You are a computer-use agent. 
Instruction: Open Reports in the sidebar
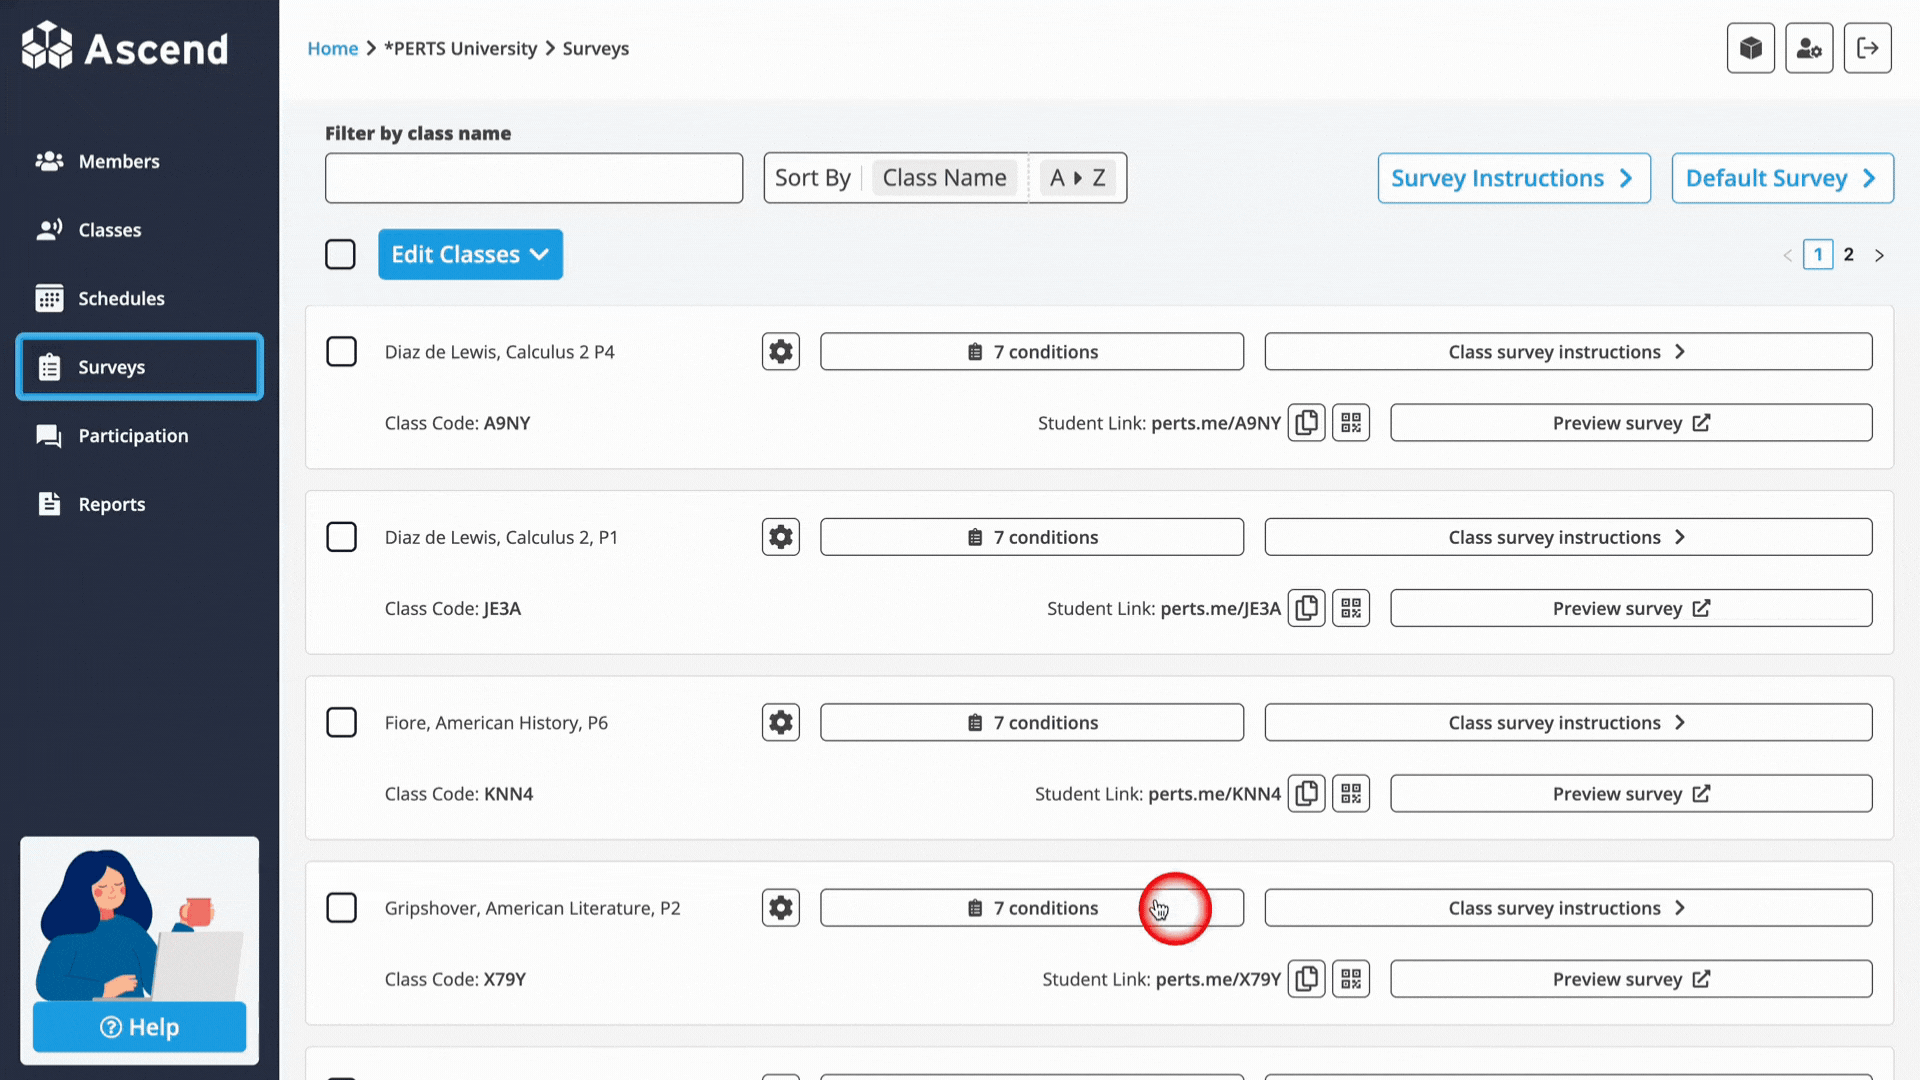(111, 504)
